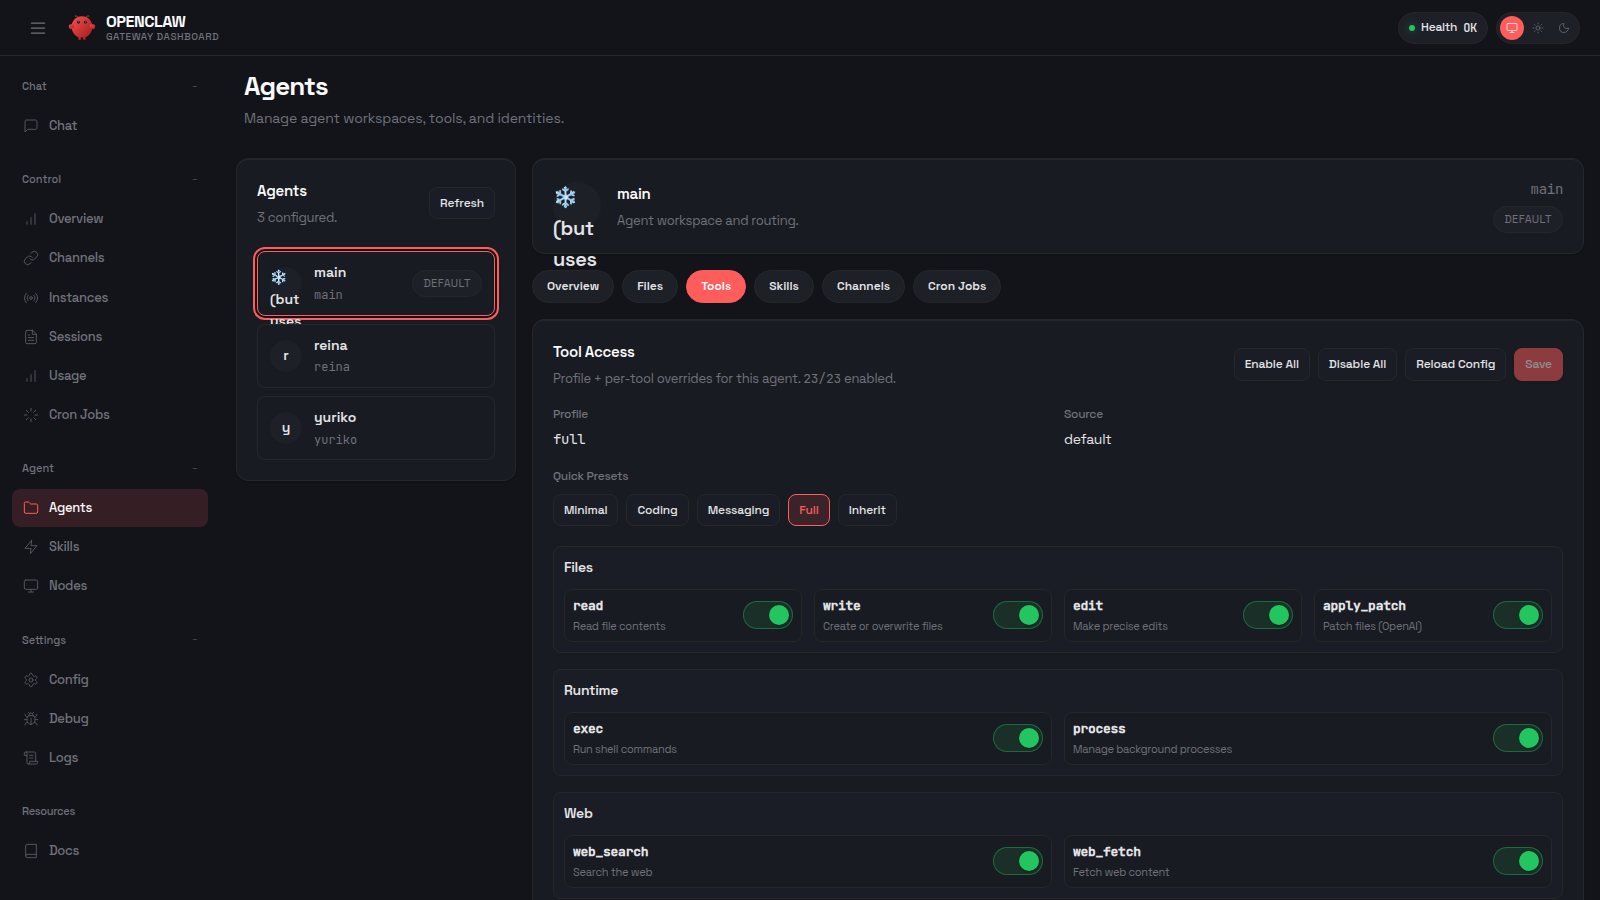Viewport: 1600px width, 900px height.
Task: Toggle web_fetch off
Action: pos(1518,860)
